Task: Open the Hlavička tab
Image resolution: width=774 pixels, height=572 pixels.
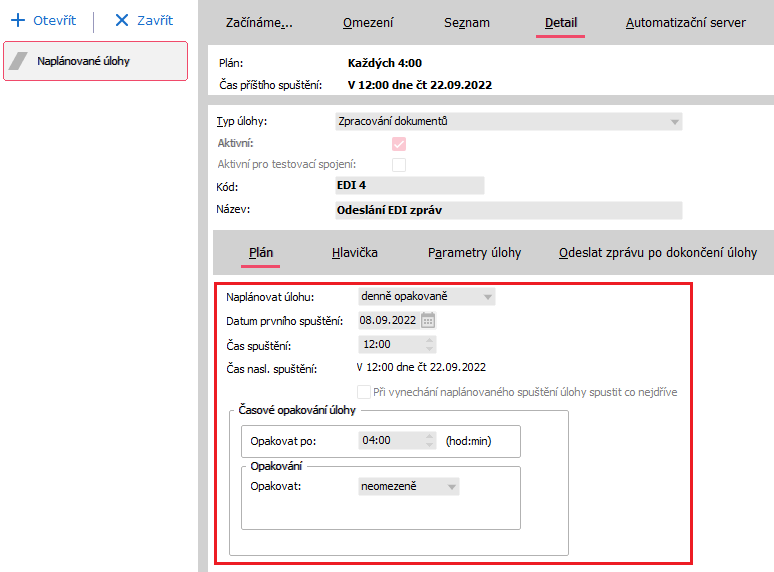Action: coord(354,253)
